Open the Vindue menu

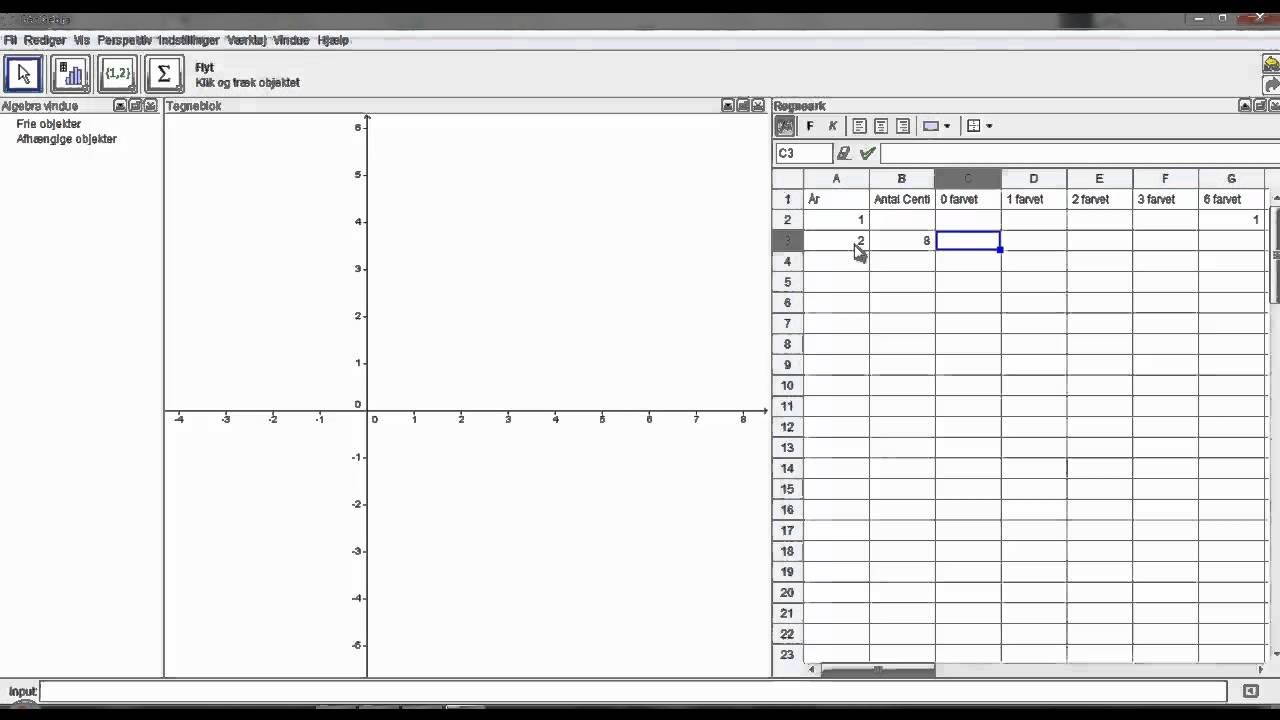(291, 40)
